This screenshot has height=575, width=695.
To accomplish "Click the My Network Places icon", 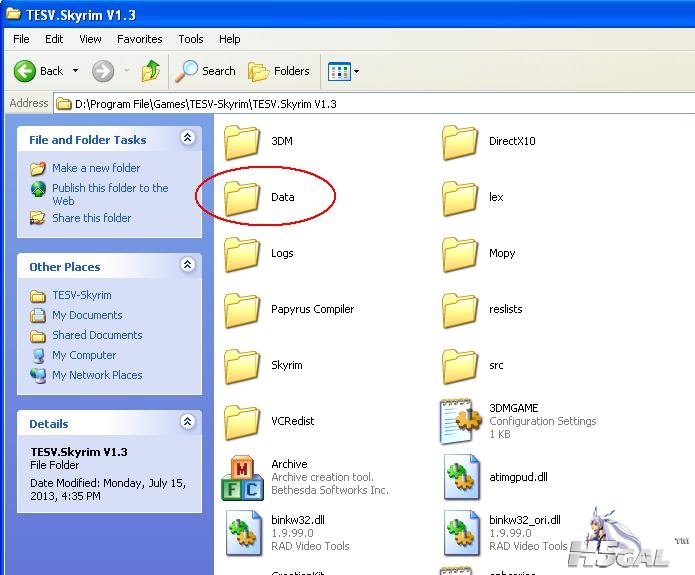I will [38, 376].
